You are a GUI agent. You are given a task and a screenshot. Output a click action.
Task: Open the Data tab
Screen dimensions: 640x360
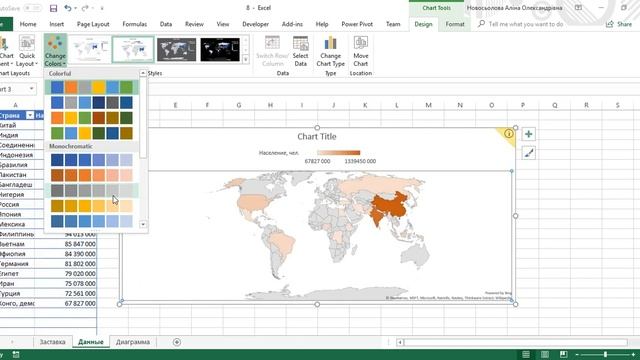(166, 24)
